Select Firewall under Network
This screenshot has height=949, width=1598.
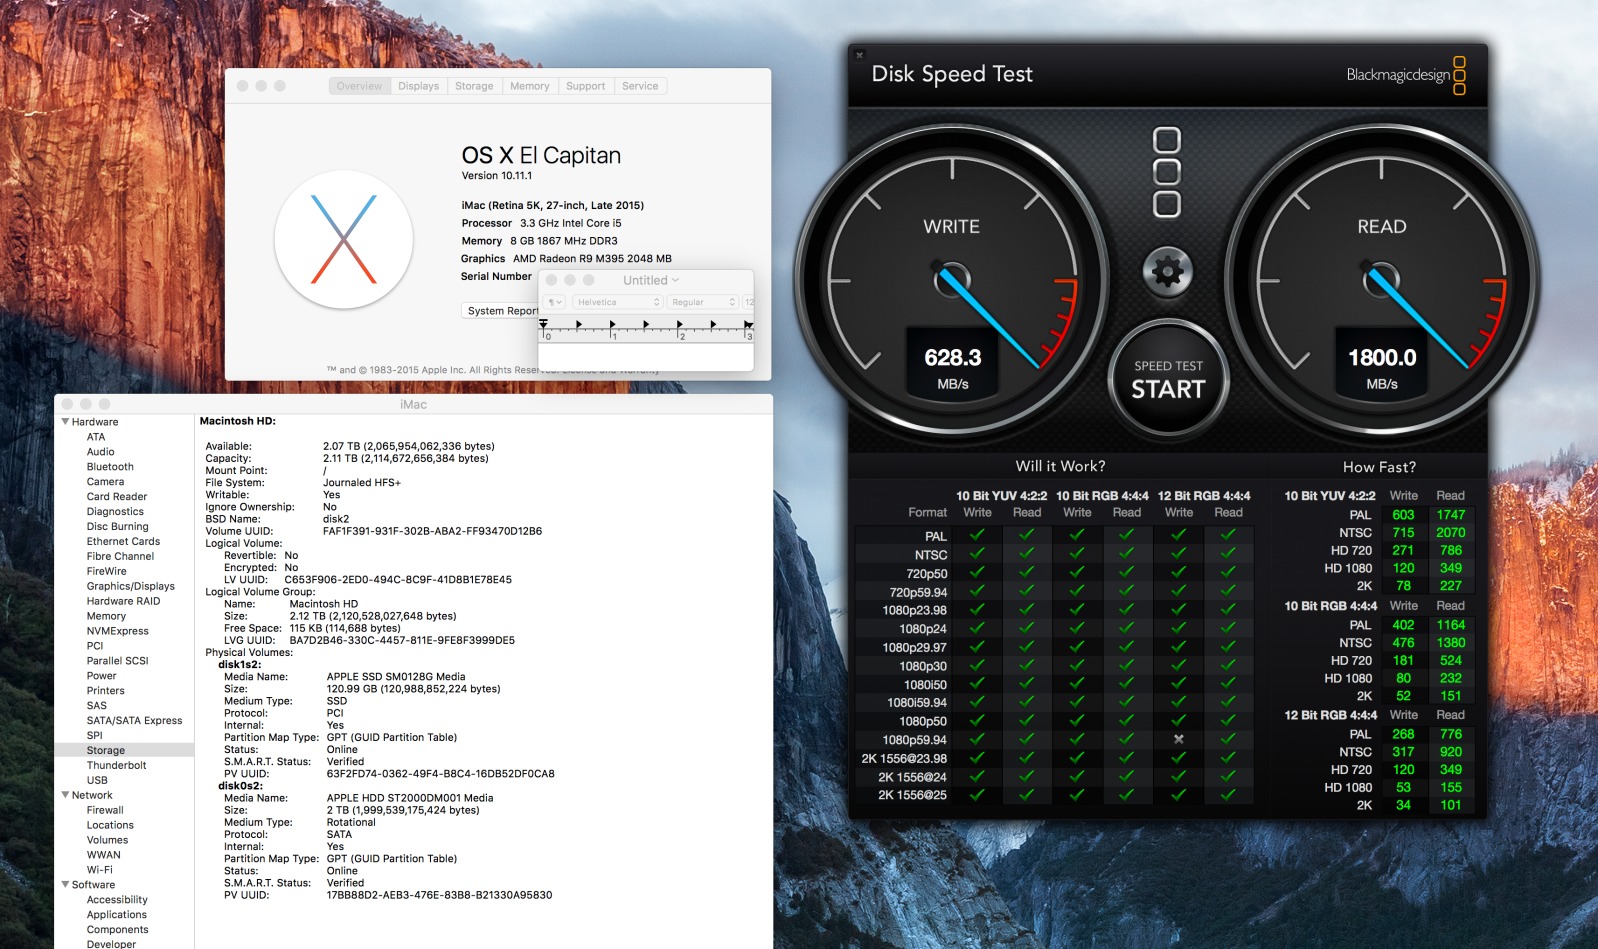105,811
